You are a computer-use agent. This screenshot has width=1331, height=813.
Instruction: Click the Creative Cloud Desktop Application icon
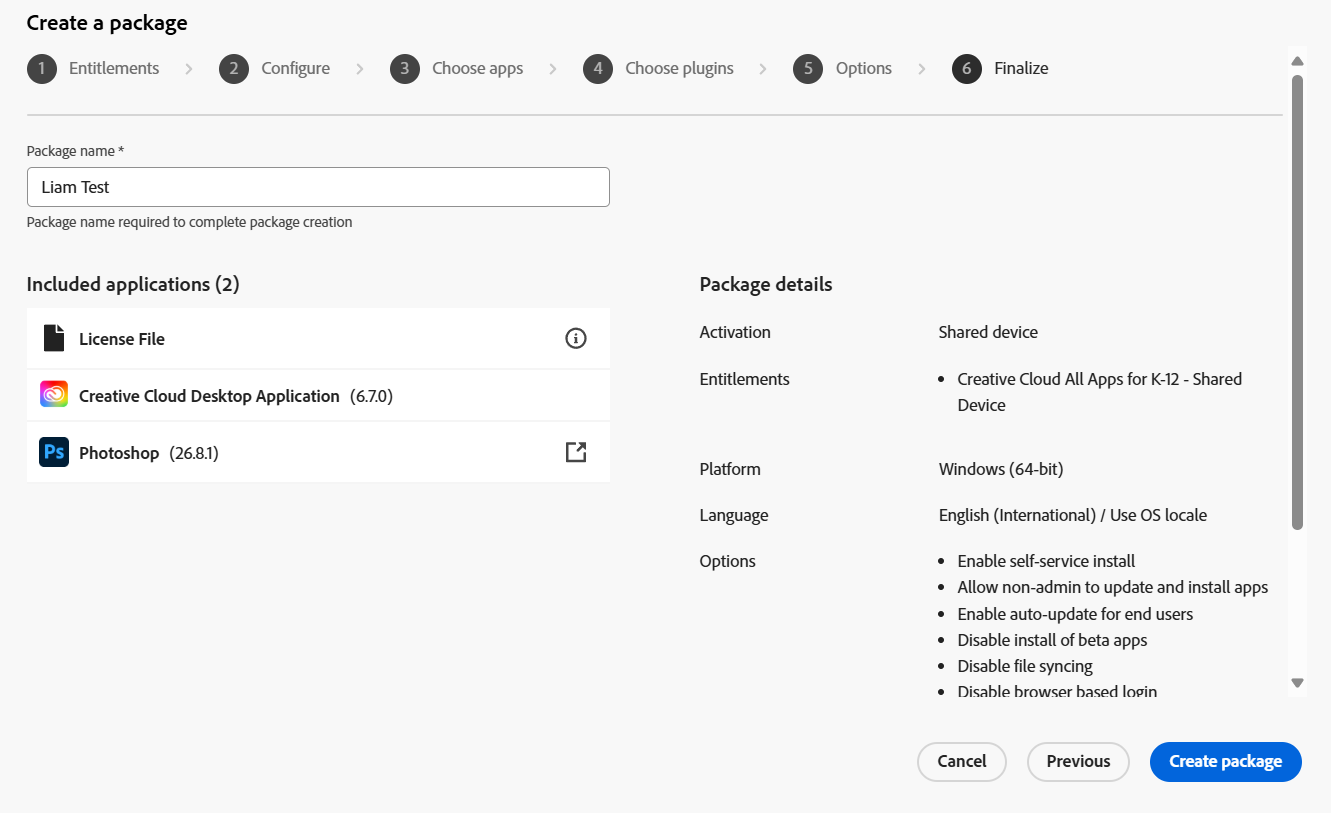click(x=54, y=395)
